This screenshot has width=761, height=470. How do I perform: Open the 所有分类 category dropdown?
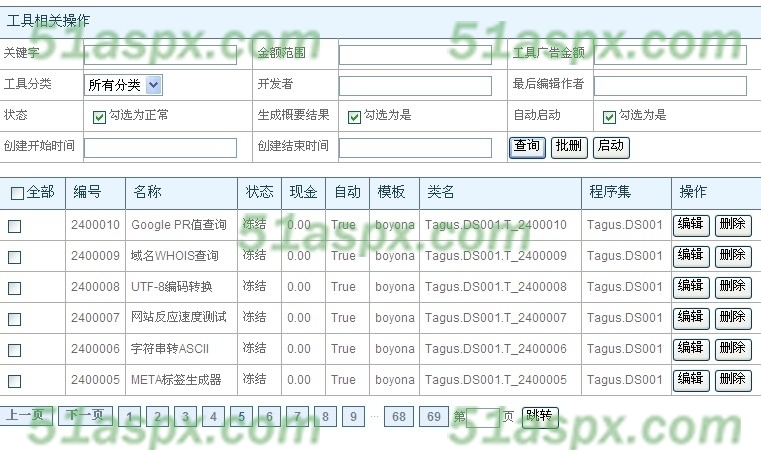123,85
